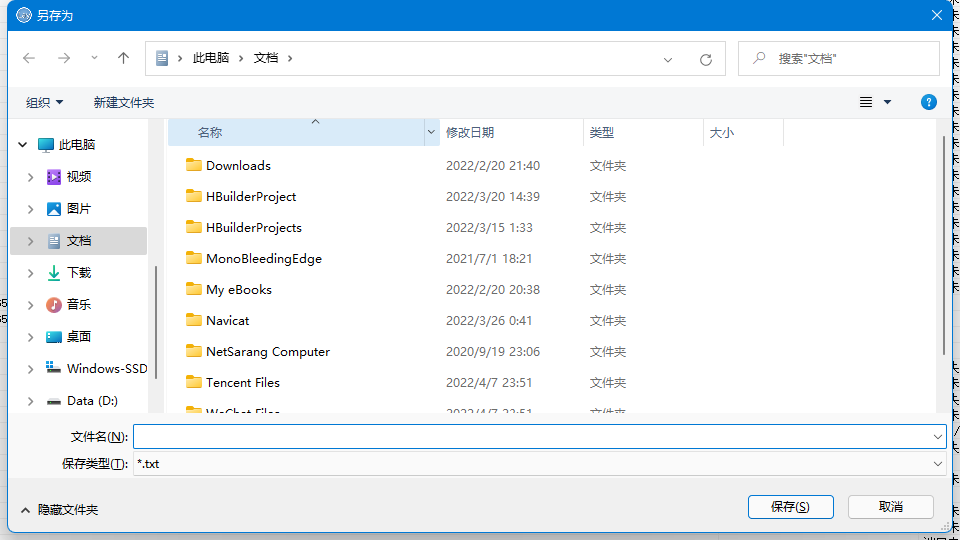Select the 音乐 music icon in sidebar
This screenshot has height=540, width=960.
tap(54, 305)
